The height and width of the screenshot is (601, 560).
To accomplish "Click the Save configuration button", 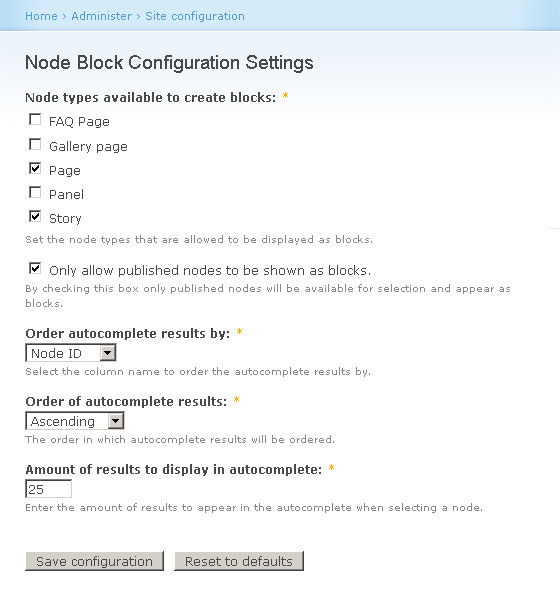I will tap(94, 561).
